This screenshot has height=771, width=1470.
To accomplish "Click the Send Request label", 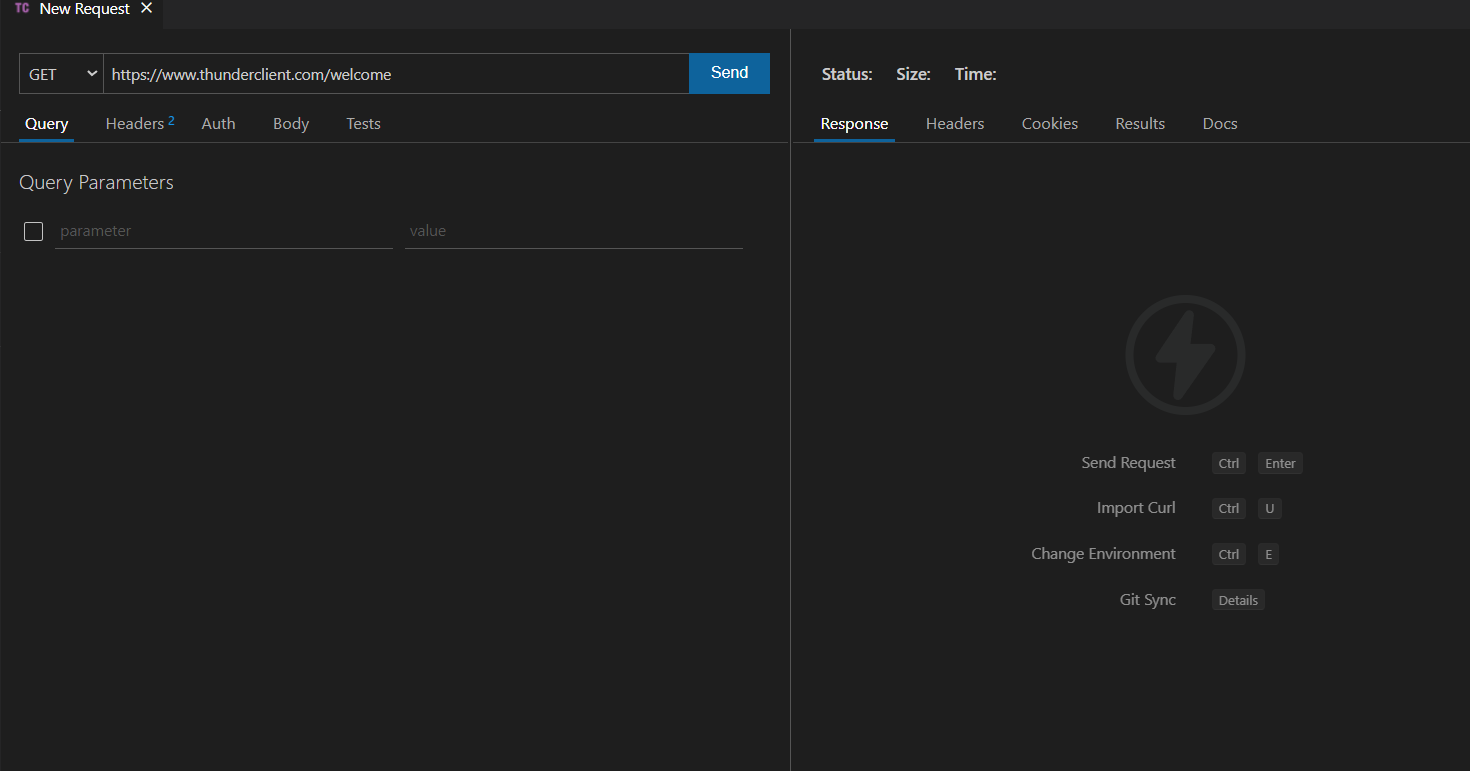I will (x=1128, y=463).
